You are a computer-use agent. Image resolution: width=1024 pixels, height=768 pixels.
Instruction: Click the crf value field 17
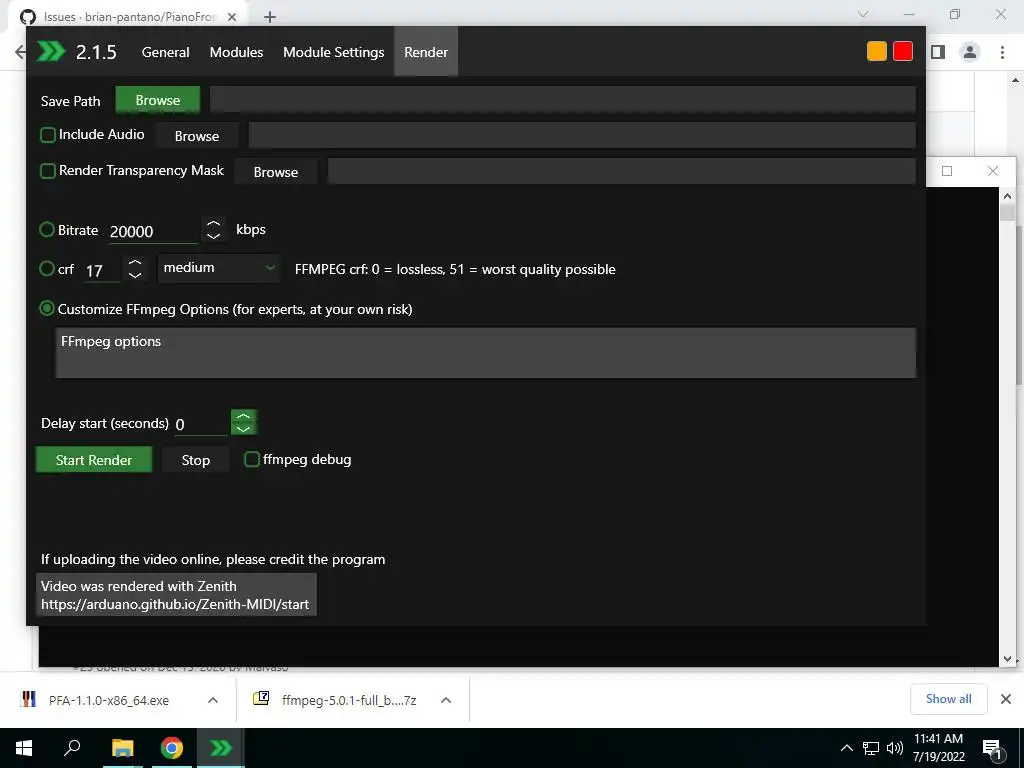click(102, 270)
